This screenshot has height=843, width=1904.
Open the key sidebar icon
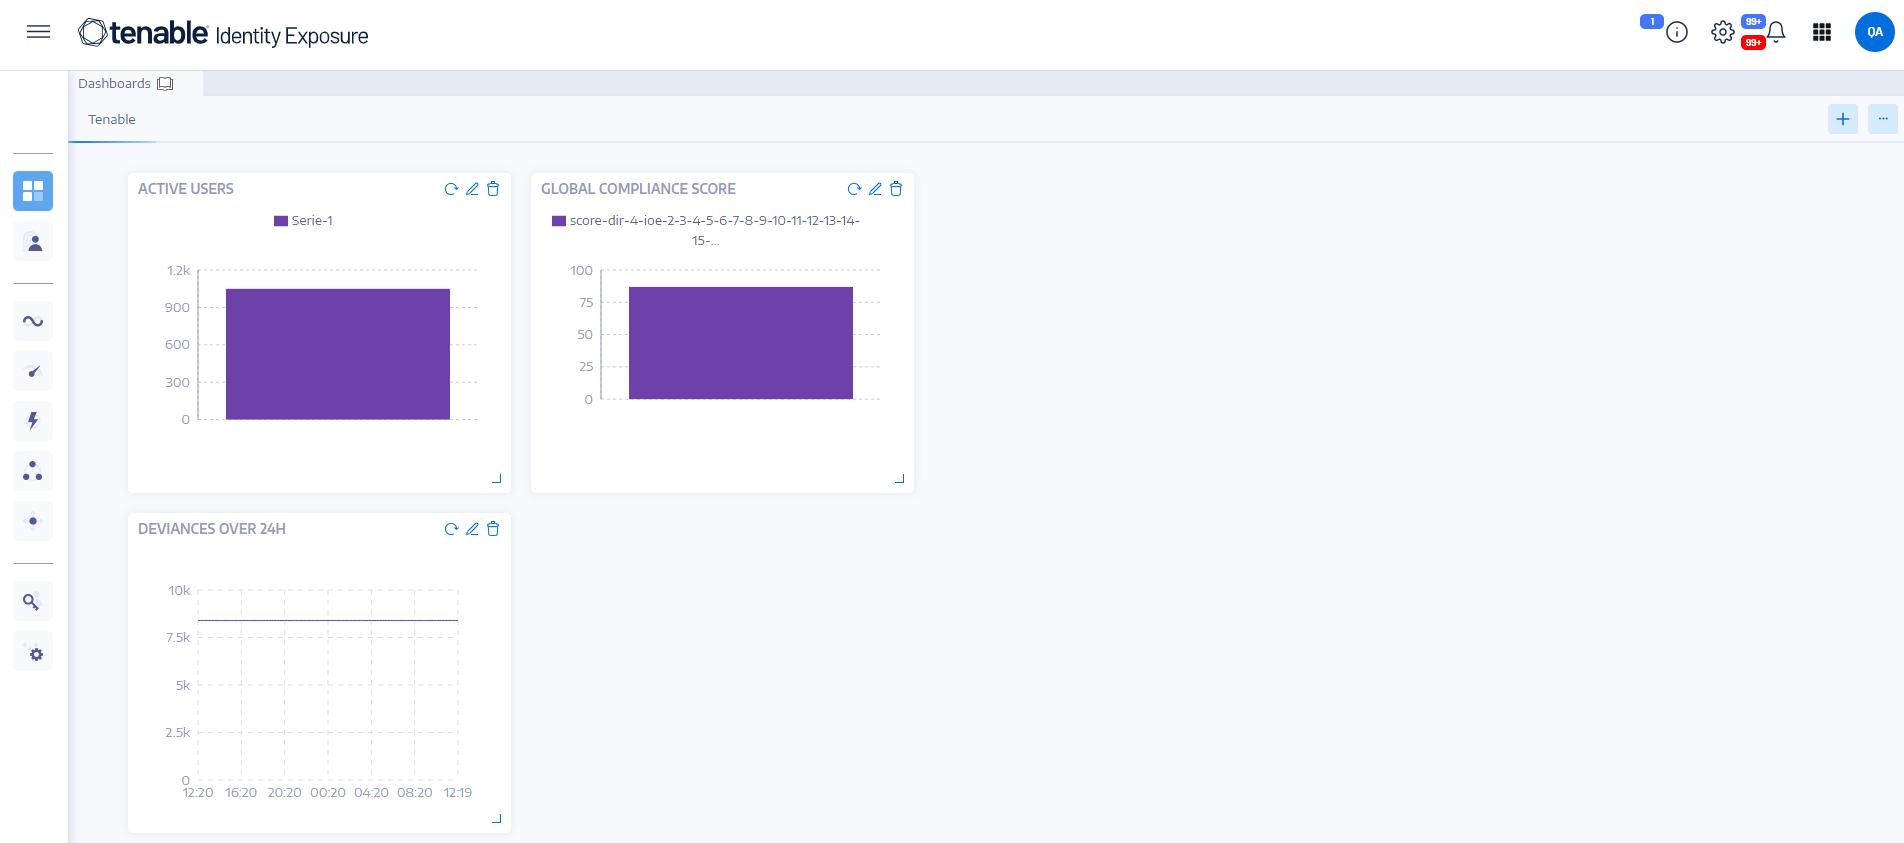pos(33,601)
